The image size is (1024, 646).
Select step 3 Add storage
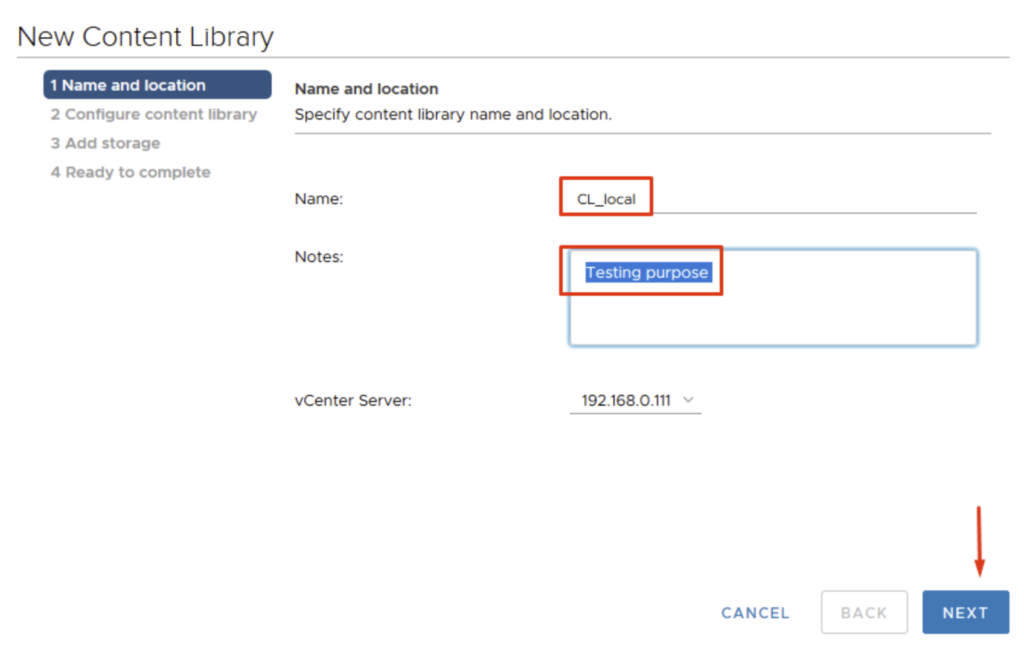tap(106, 143)
